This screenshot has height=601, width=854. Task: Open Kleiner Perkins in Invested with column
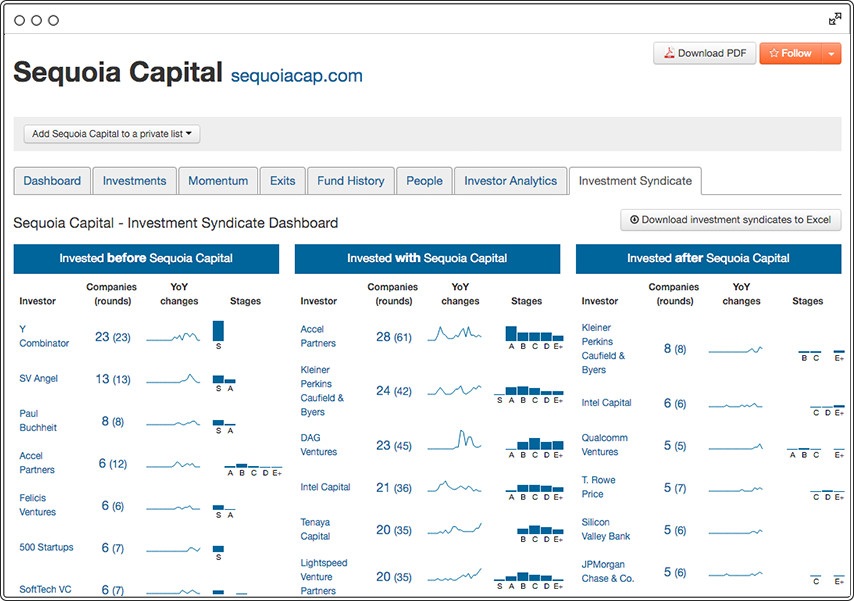click(322, 391)
